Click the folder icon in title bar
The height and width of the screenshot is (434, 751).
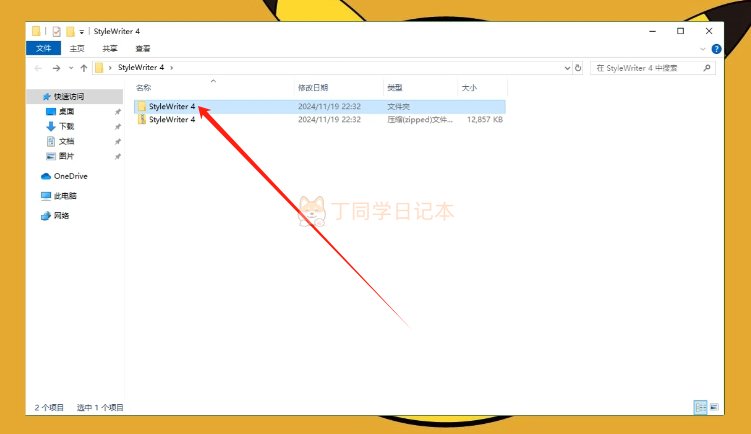(36, 32)
